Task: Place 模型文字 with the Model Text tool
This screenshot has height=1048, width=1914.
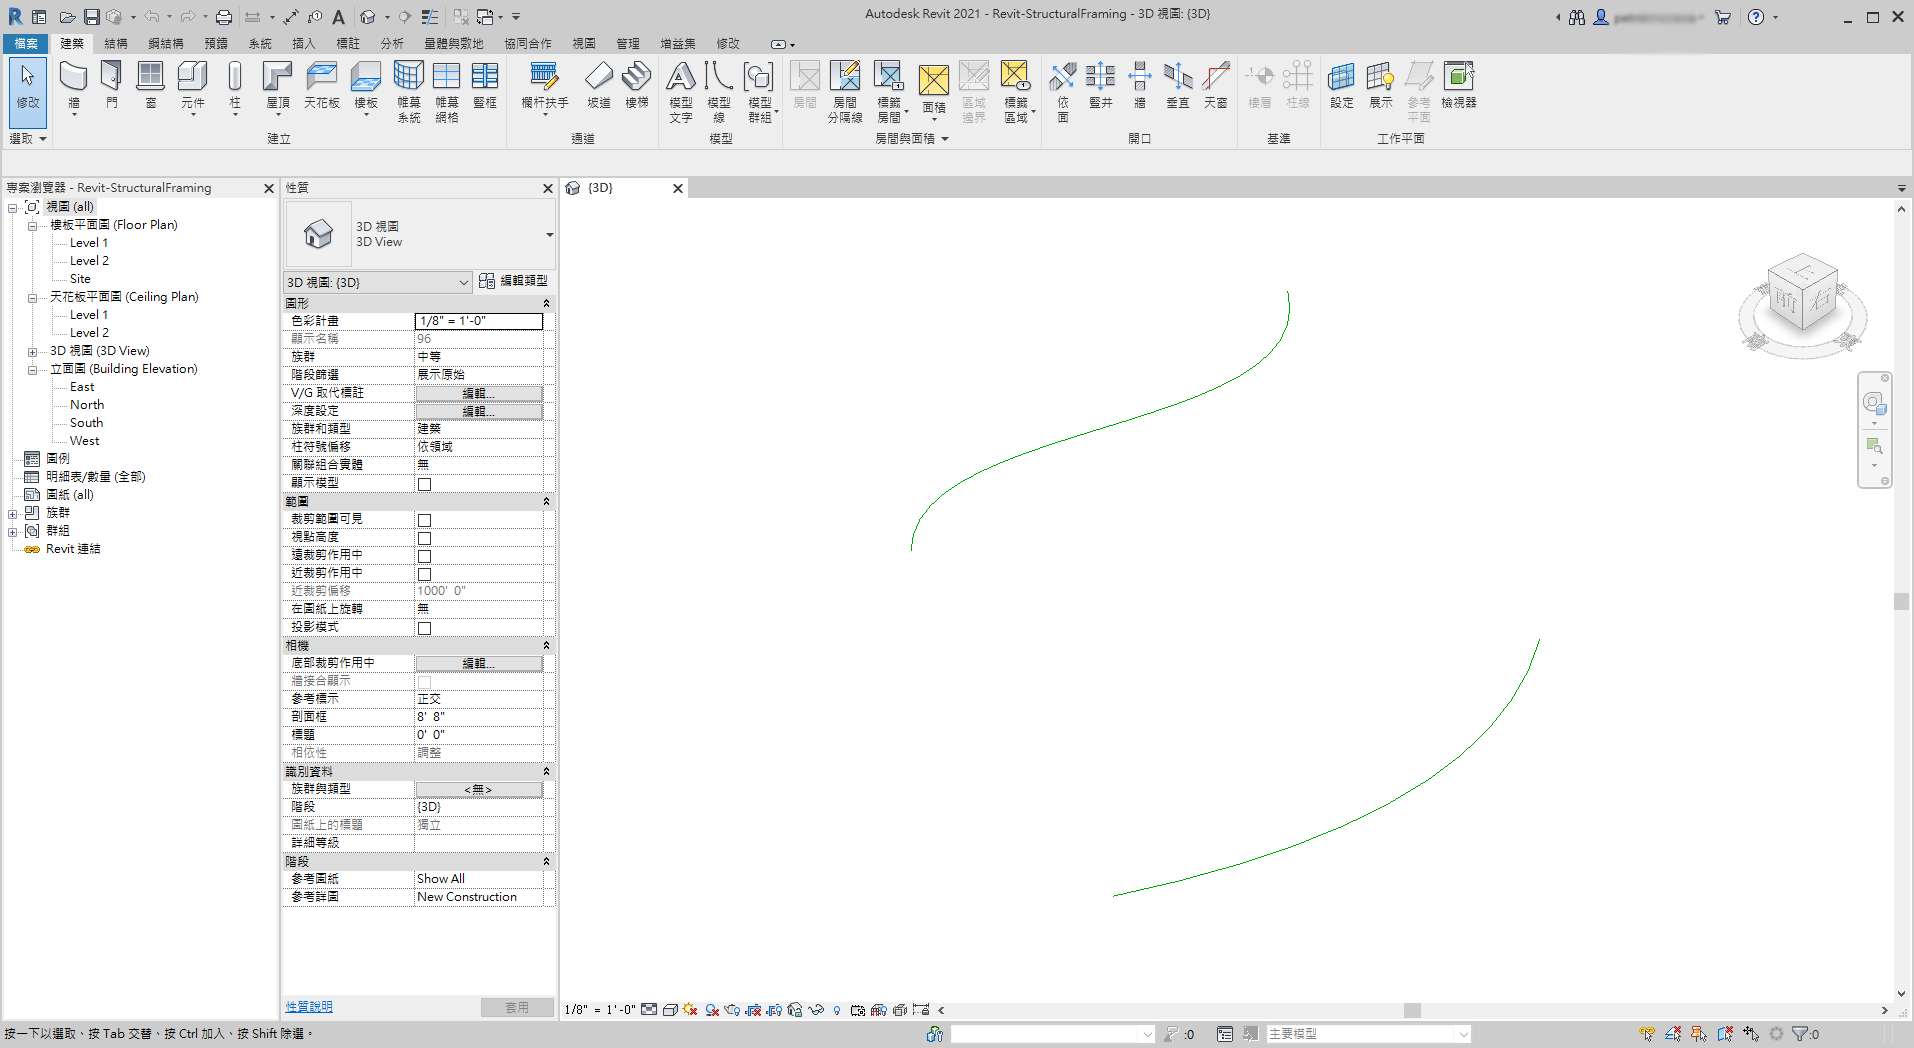Action: coord(681,90)
